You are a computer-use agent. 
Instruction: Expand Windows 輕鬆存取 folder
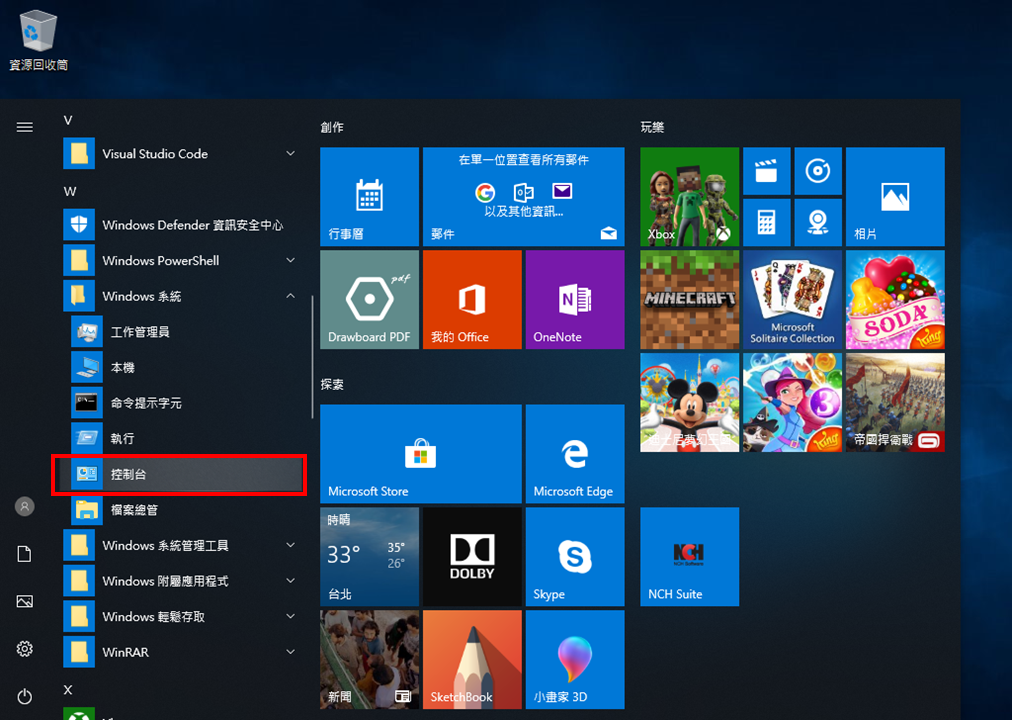[x=181, y=617]
